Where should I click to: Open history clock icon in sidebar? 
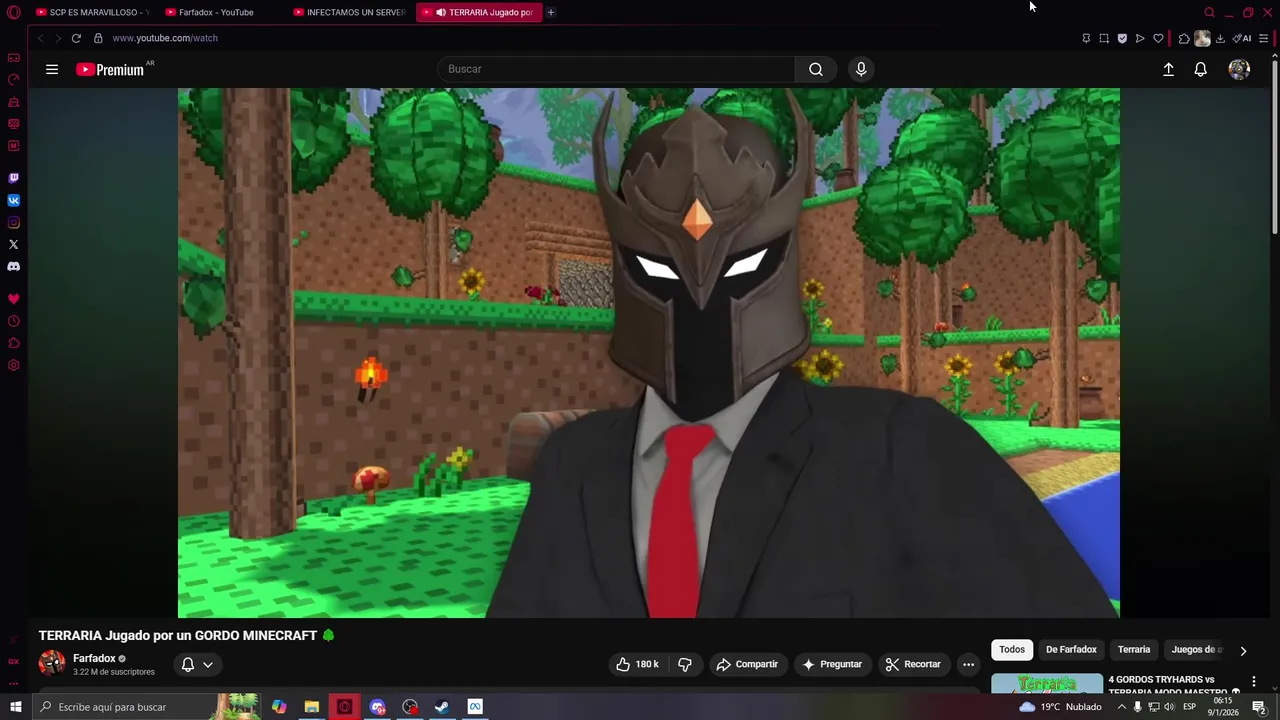coord(13,321)
